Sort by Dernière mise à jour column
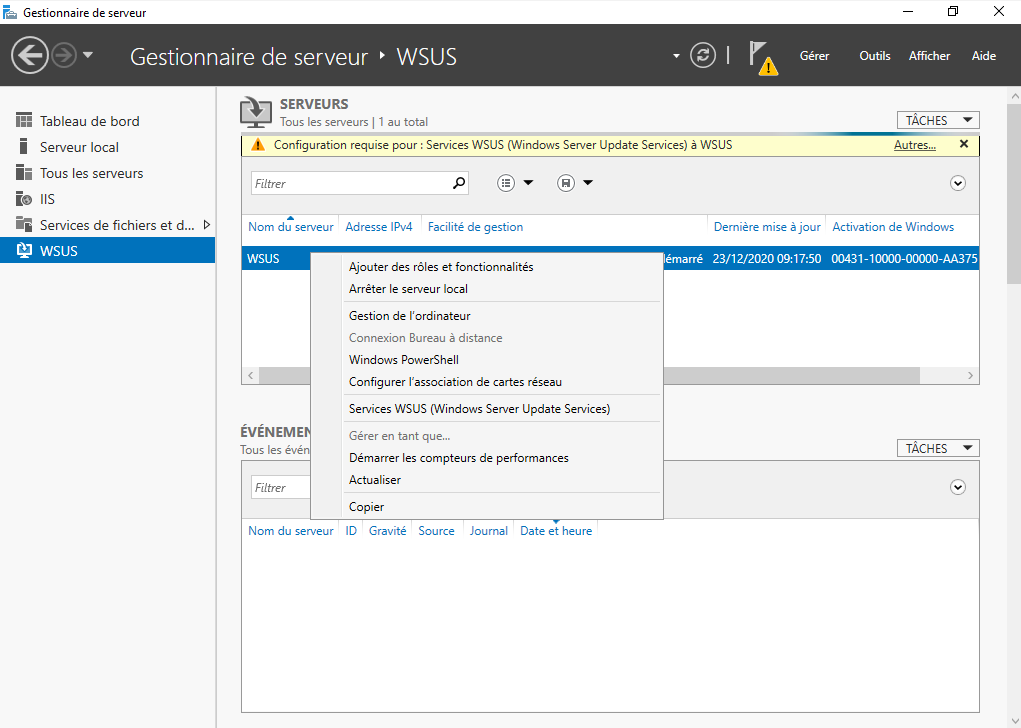The width and height of the screenshot is (1021, 728). pyautogui.click(x=767, y=227)
